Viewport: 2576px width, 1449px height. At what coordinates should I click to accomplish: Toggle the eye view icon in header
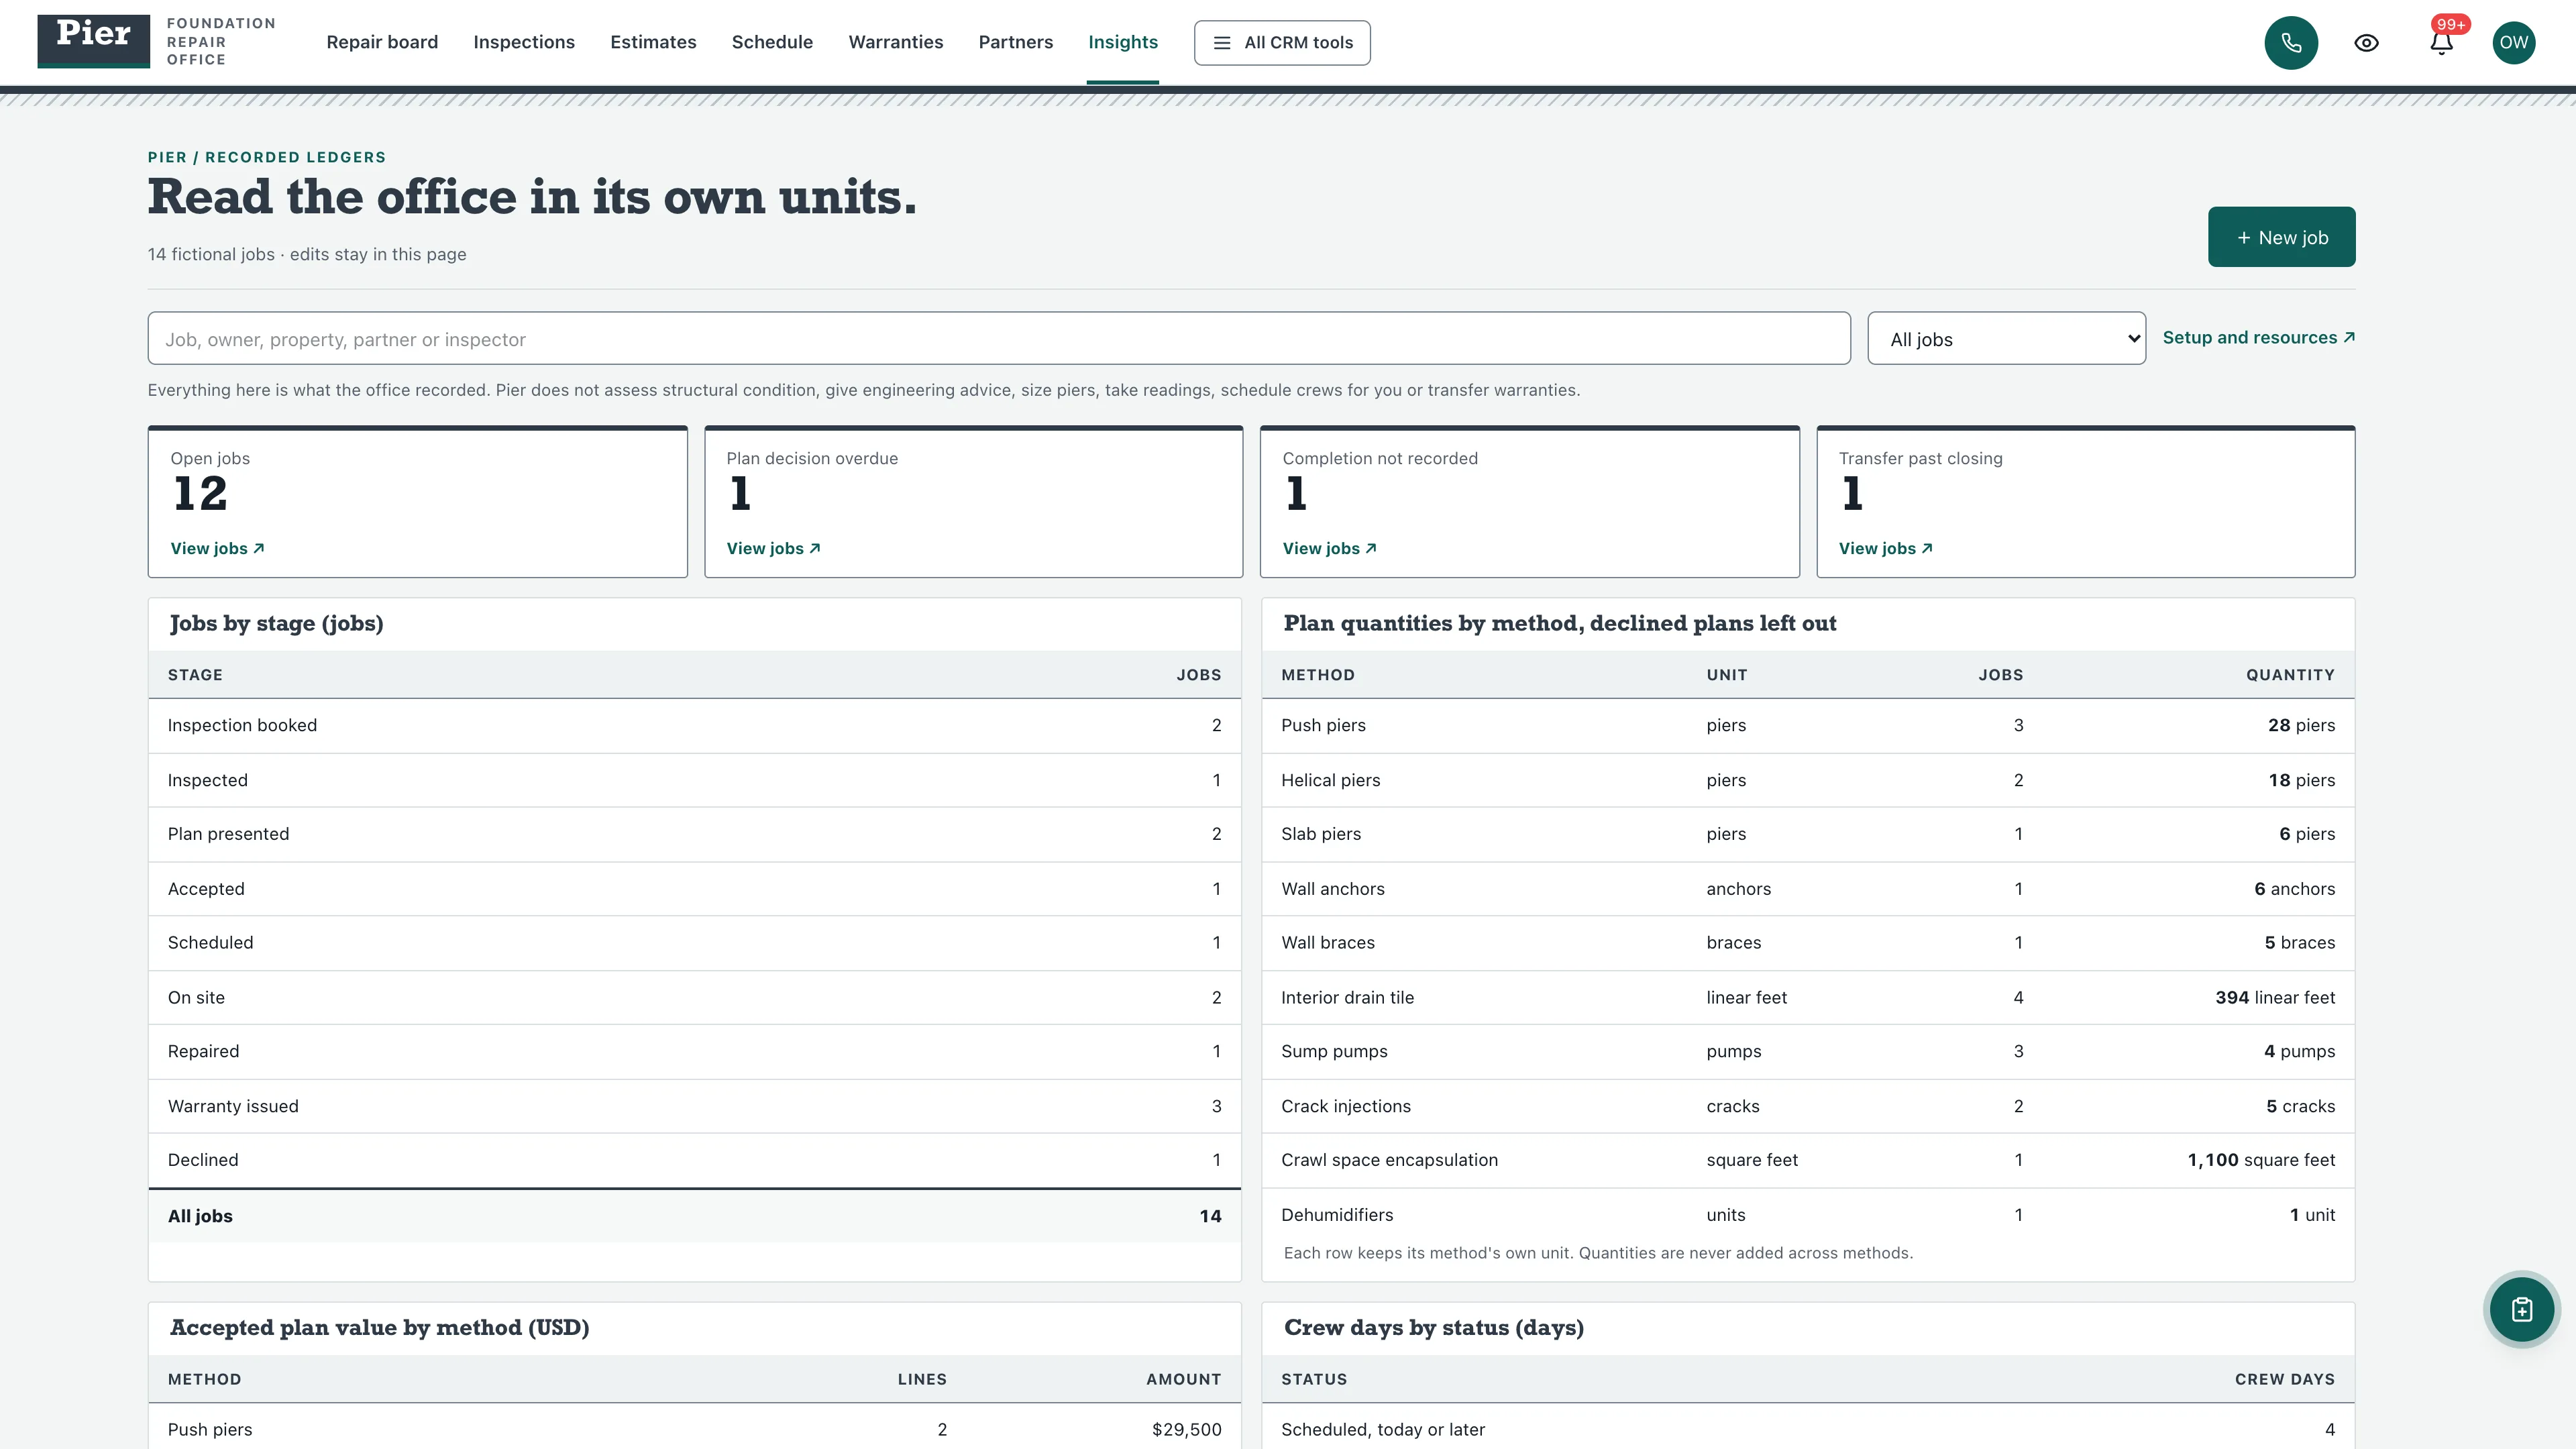click(x=2366, y=43)
